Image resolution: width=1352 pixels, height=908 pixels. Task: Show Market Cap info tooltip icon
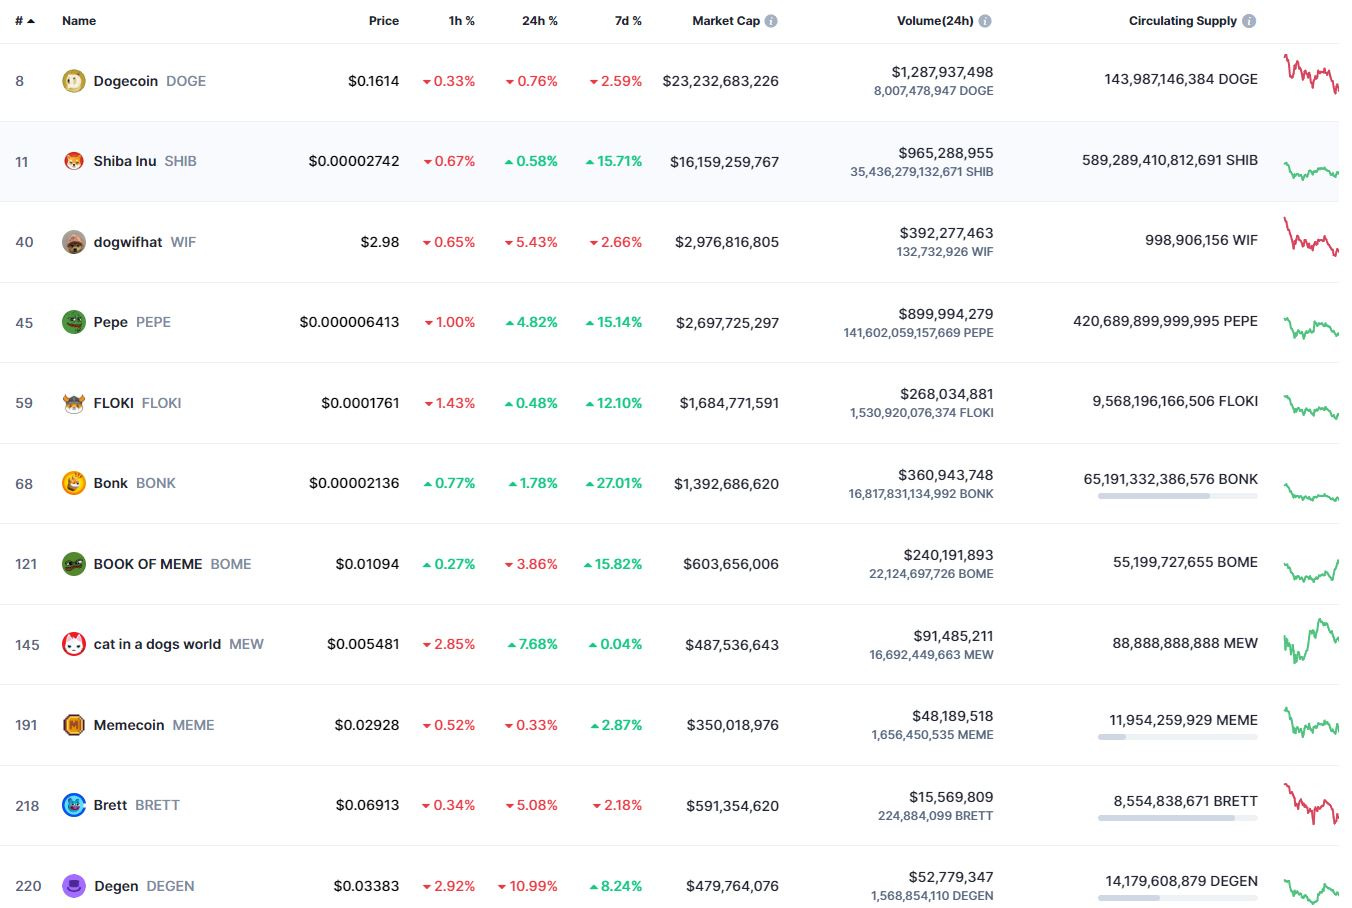point(771,21)
